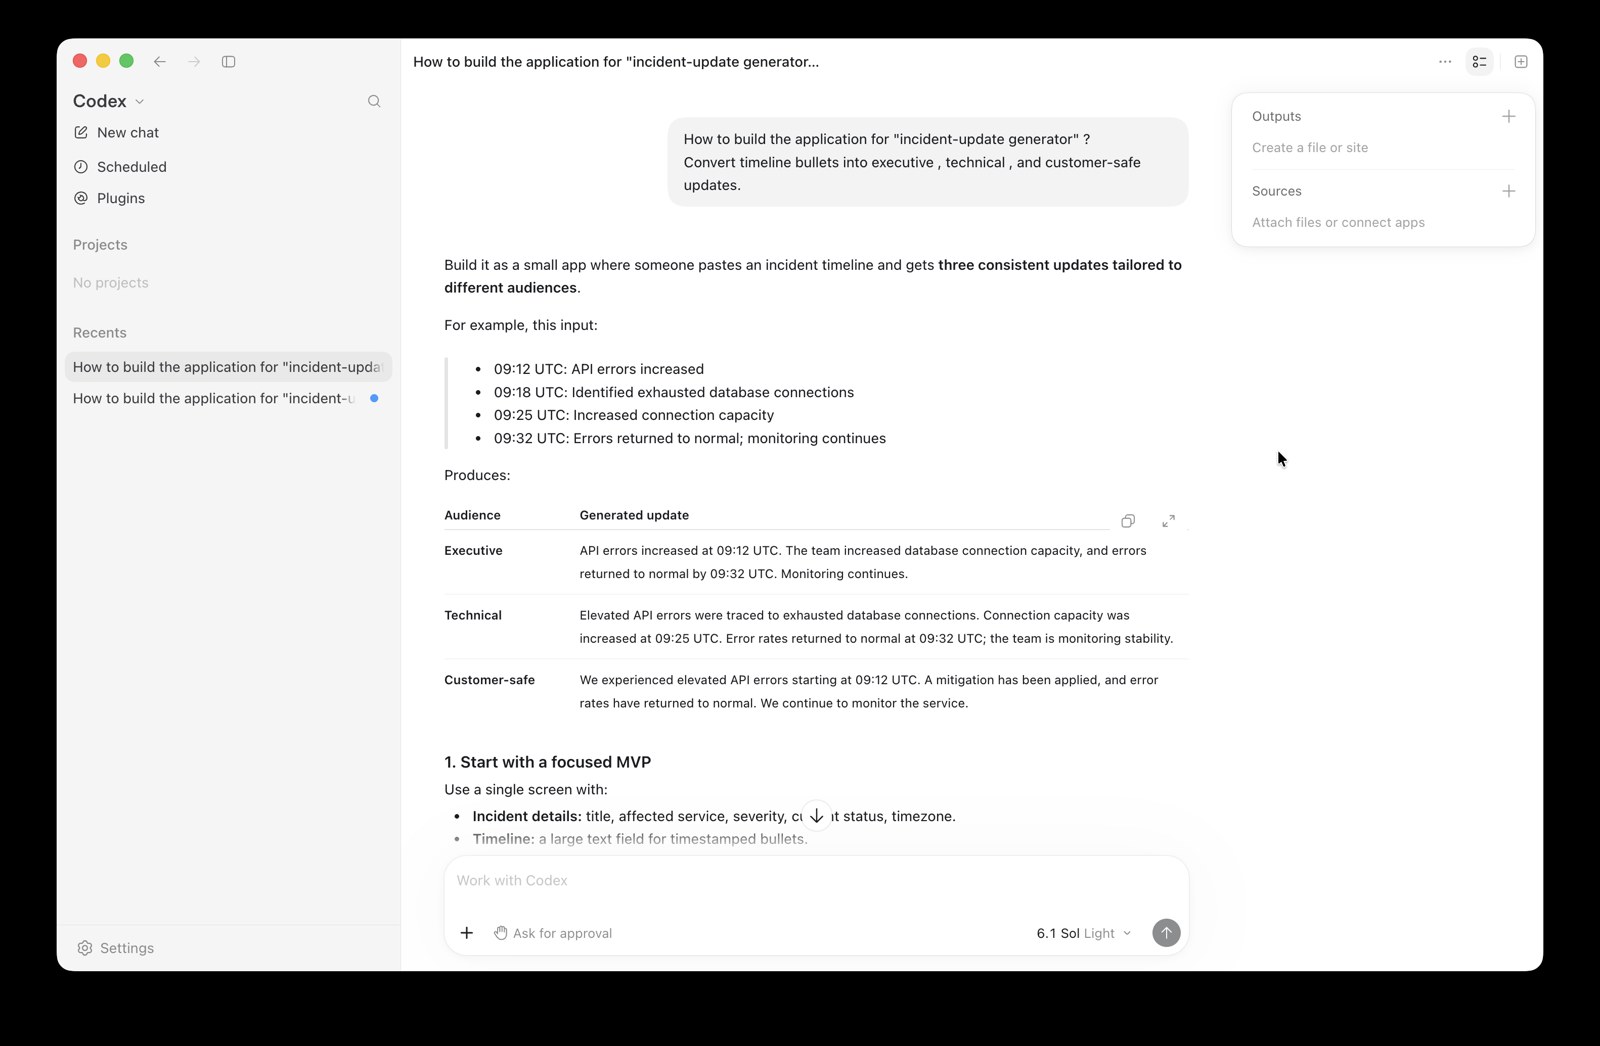Click the 'Outputs' panel label
This screenshot has height=1046, width=1600.
click(x=1277, y=116)
